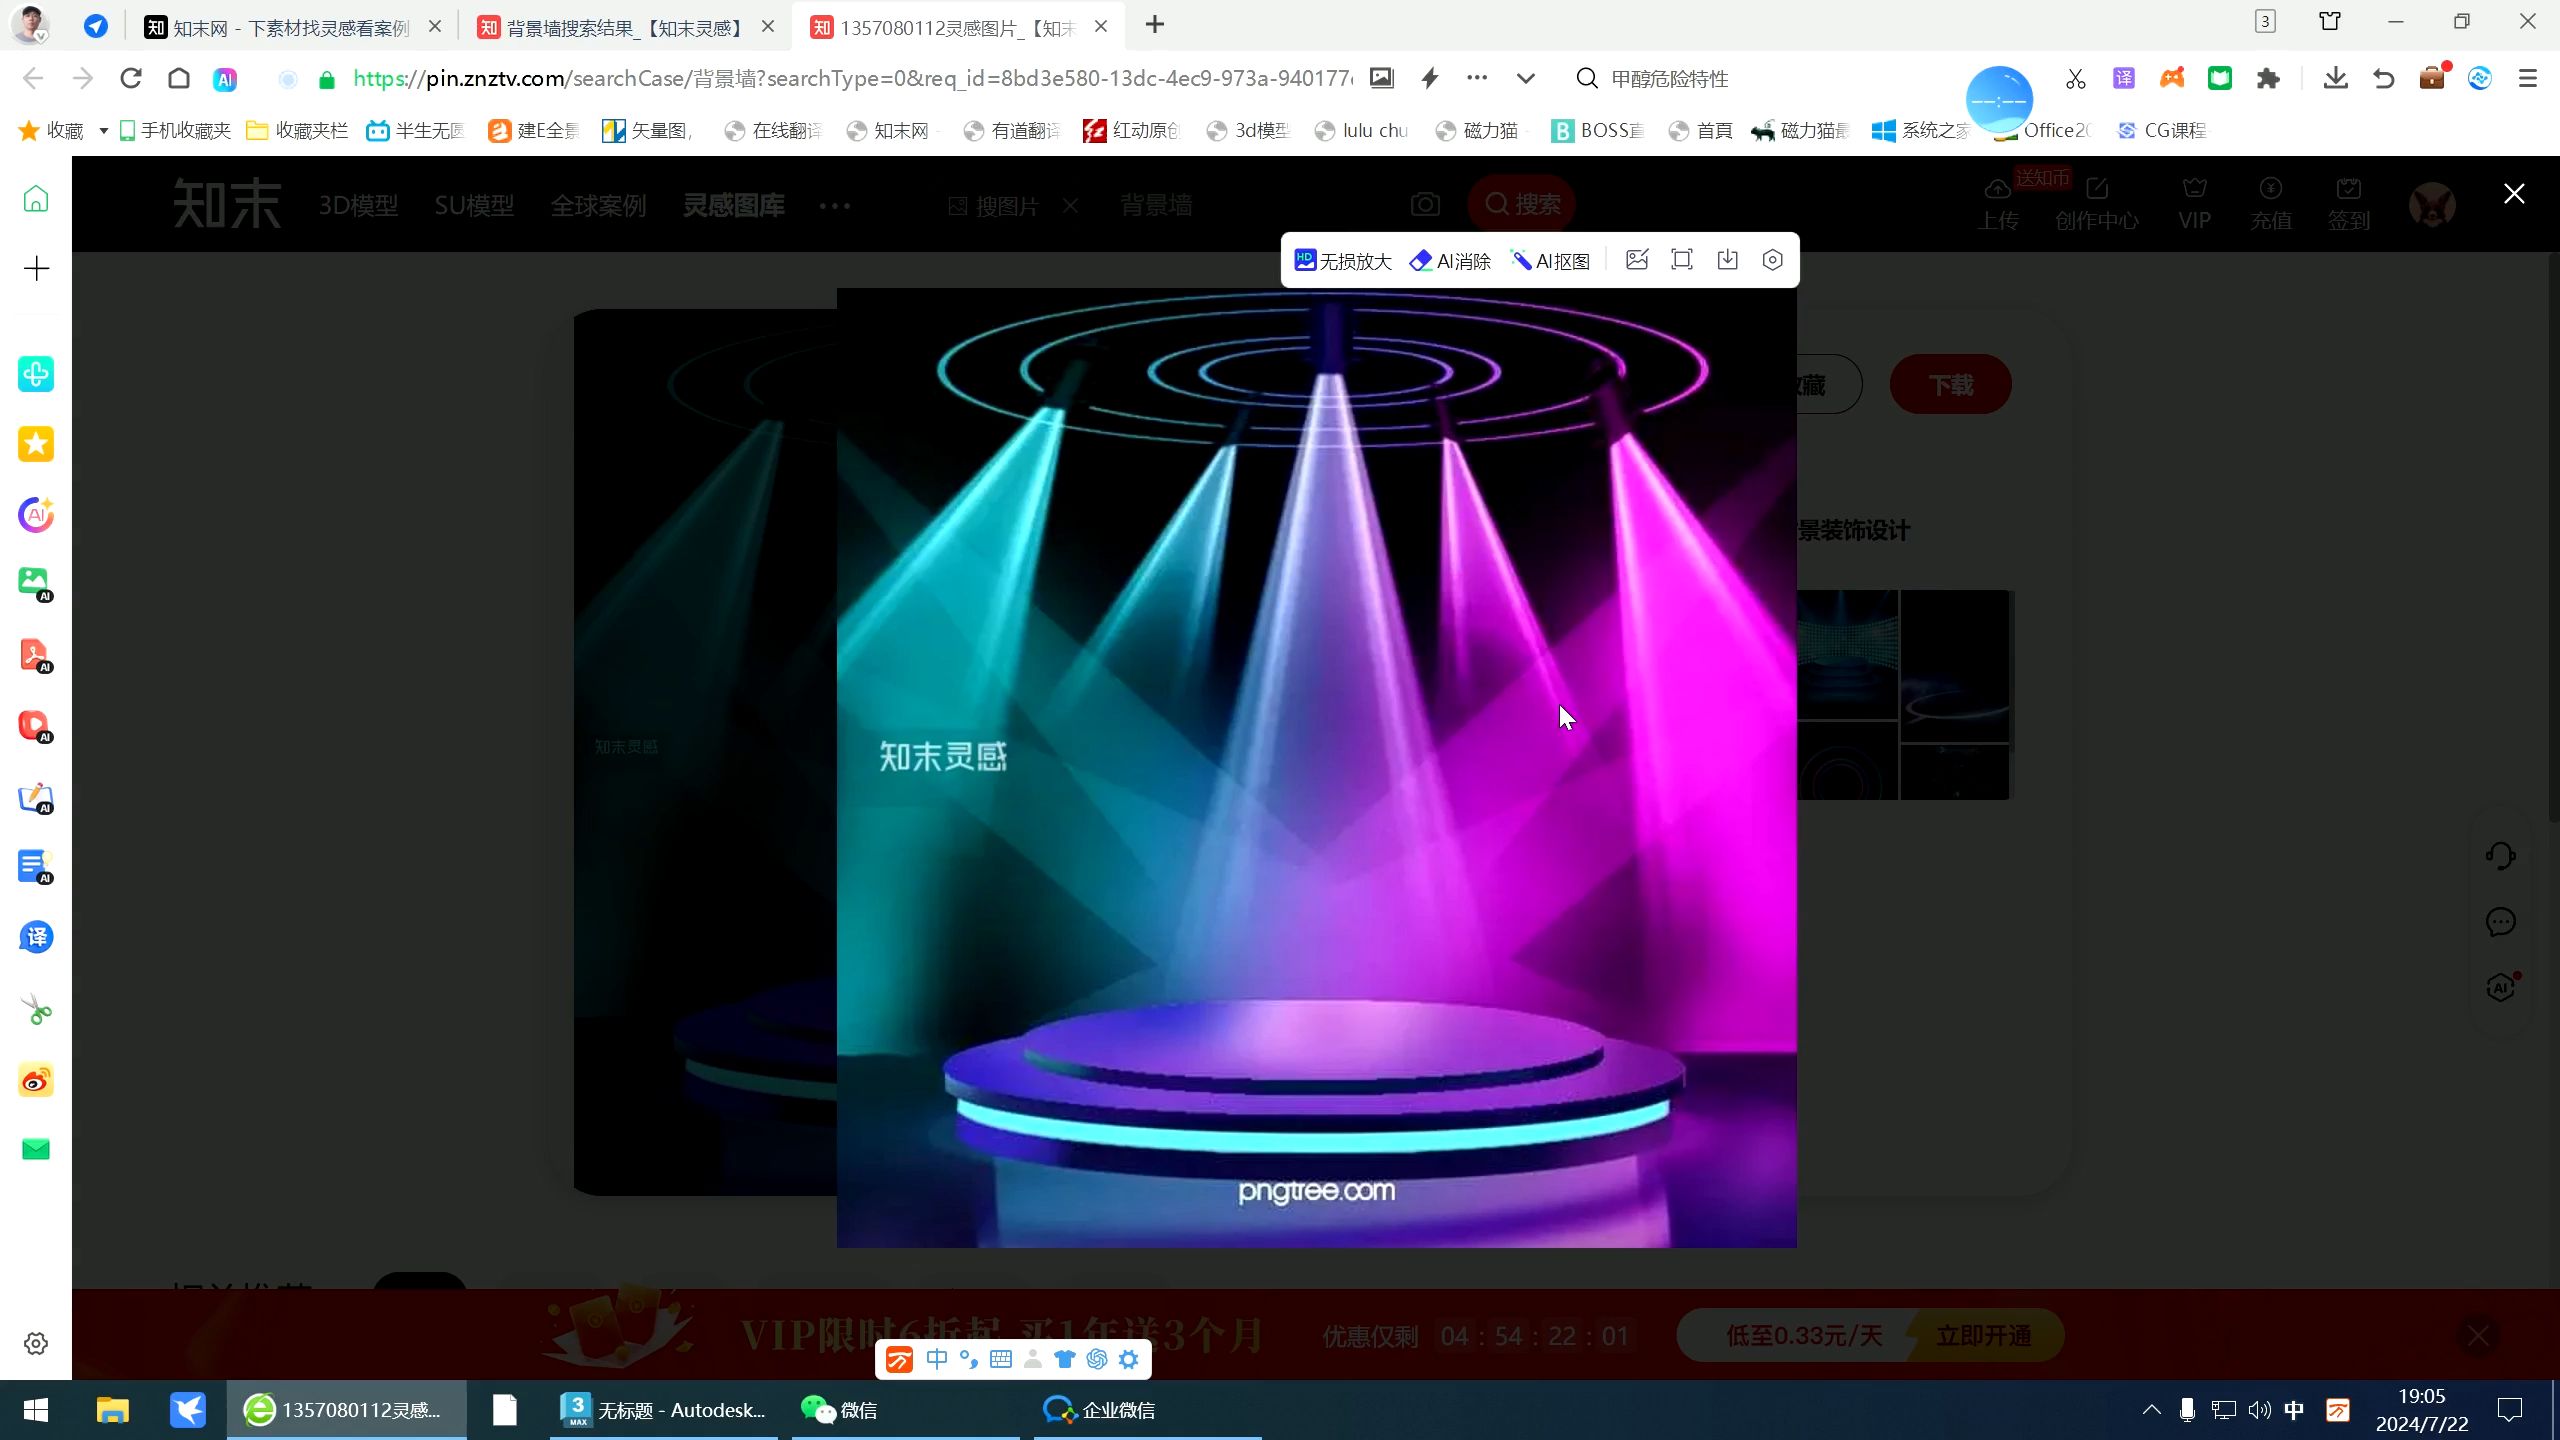Reload the page with refresh button

click(x=131, y=78)
